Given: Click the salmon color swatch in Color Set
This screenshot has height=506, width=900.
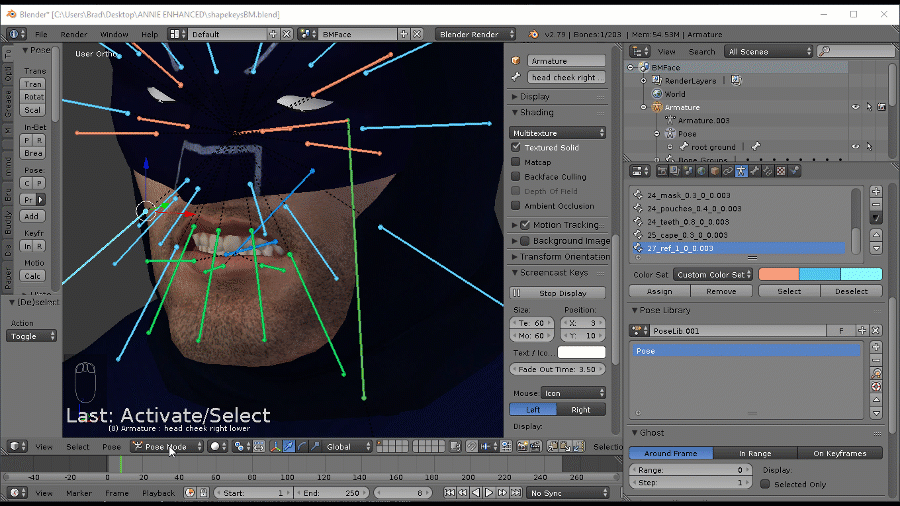Looking at the screenshot, I should pos(778,274).
